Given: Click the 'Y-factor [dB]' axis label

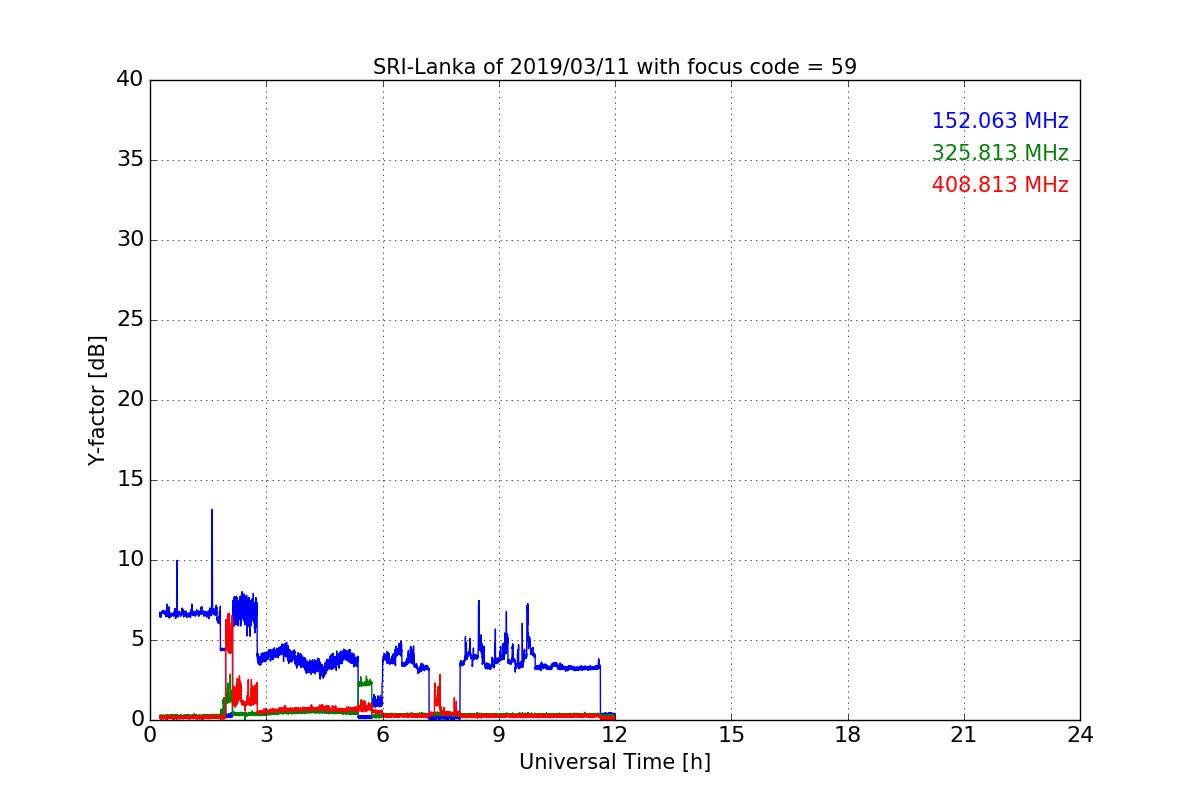Looking at the screenshot, I should (97, 400).
